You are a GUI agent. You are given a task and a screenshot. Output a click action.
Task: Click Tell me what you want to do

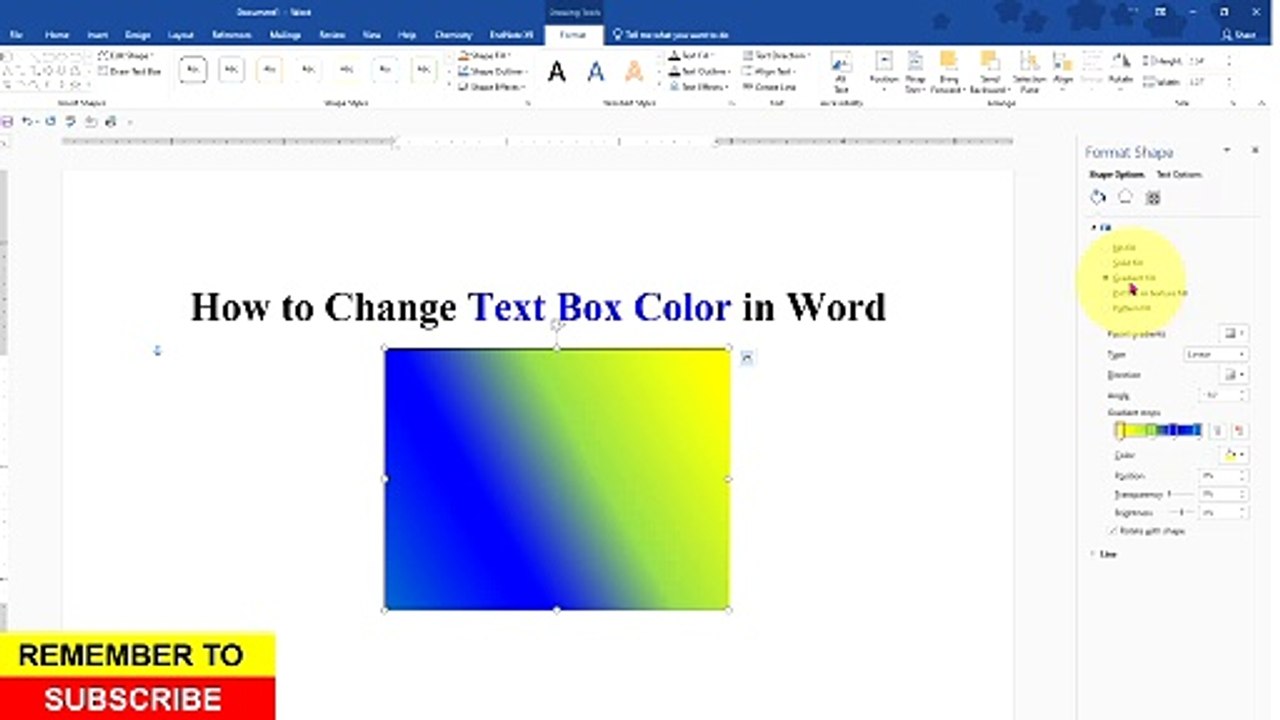670,34
